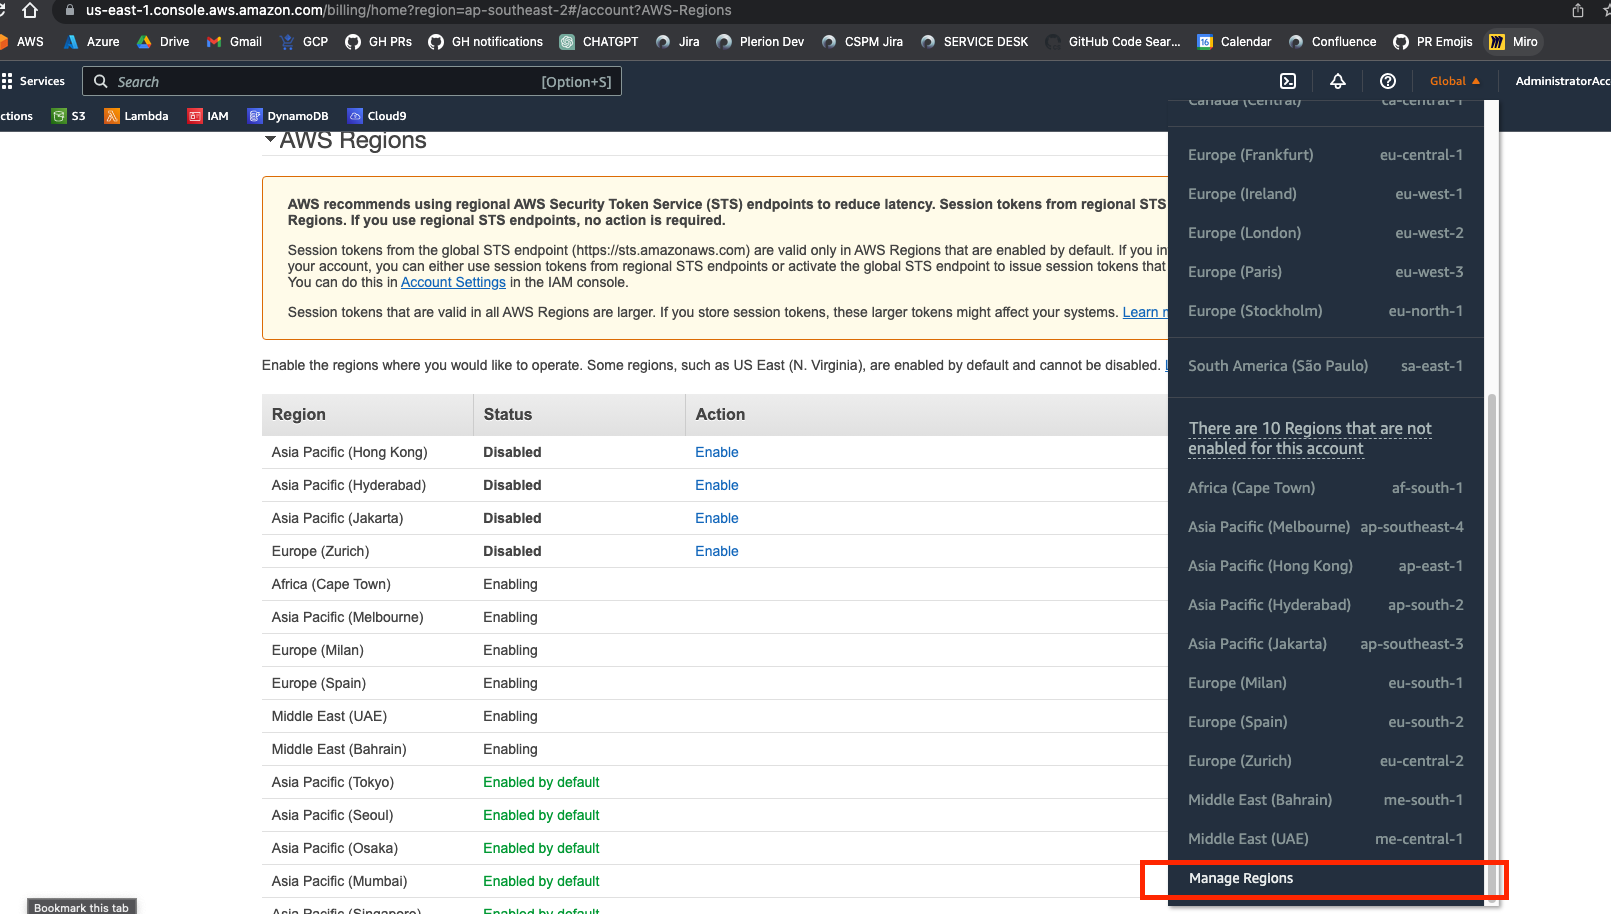Viewport: 1611px width, 914px height.
Task: Open the Confluence bookmark
Action: [x=1332, y=42]
